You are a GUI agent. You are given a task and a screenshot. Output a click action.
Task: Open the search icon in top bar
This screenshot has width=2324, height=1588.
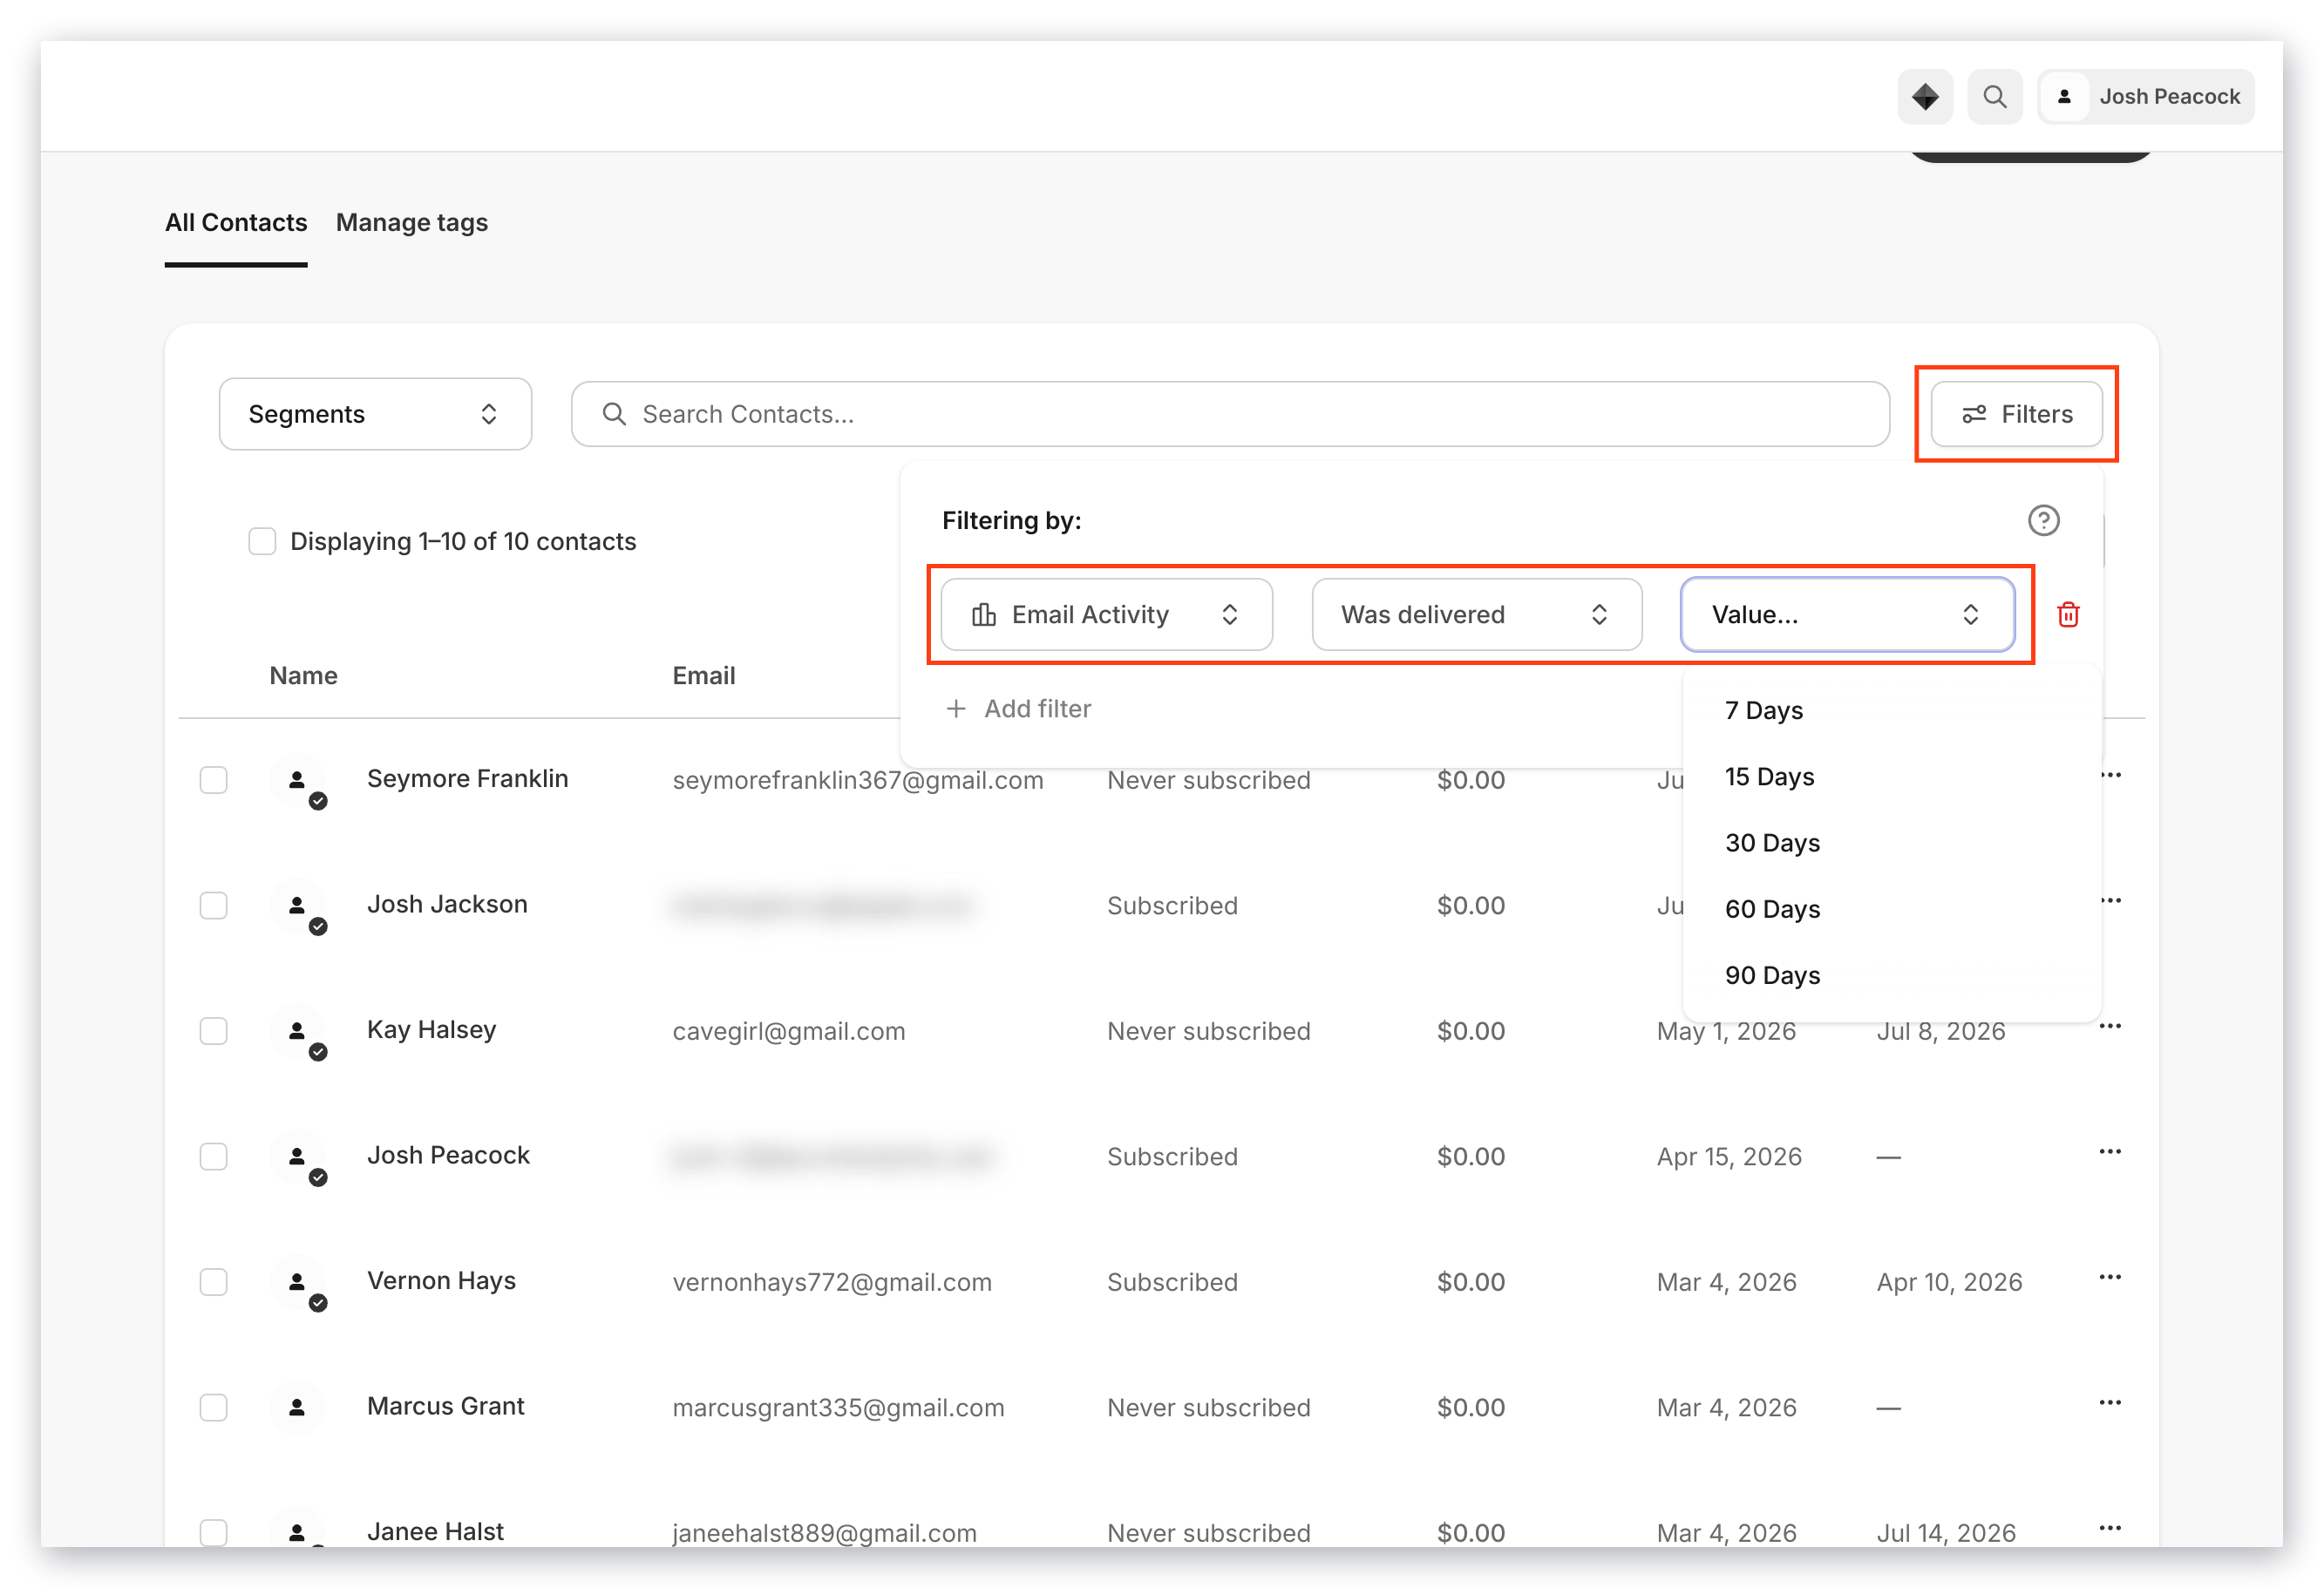1994,97
